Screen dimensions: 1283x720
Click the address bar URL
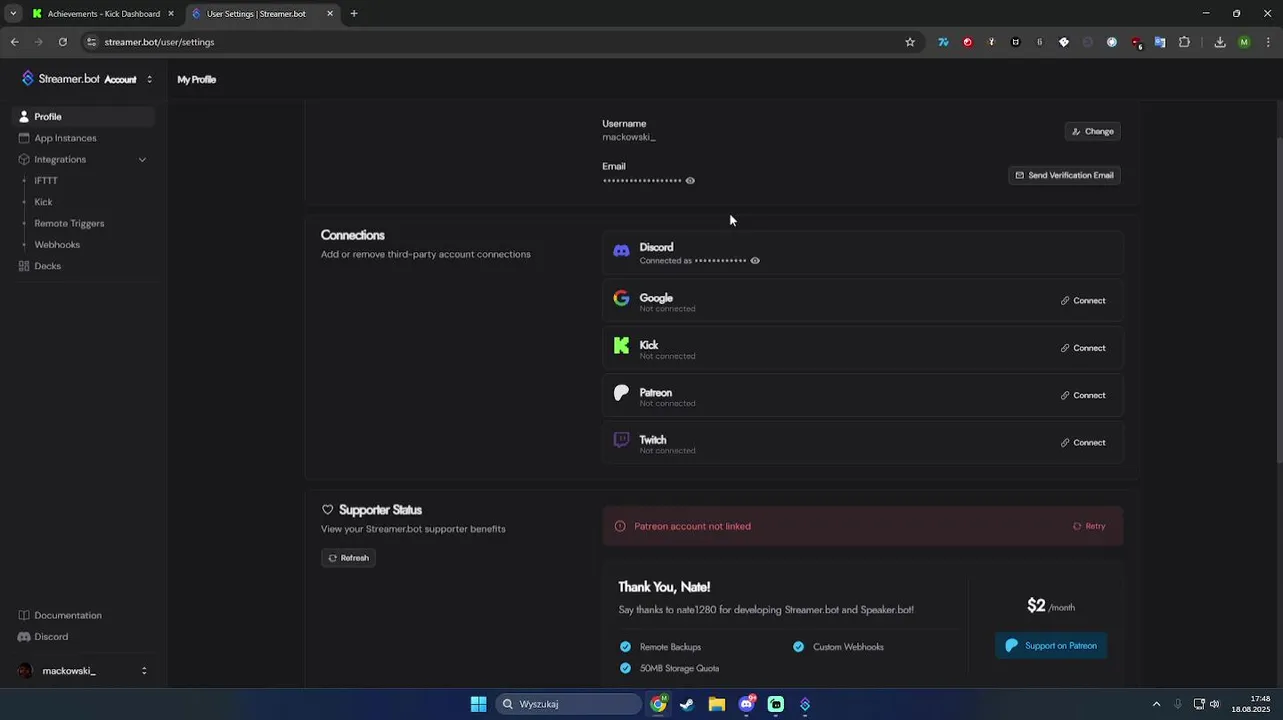click(159, 42)
